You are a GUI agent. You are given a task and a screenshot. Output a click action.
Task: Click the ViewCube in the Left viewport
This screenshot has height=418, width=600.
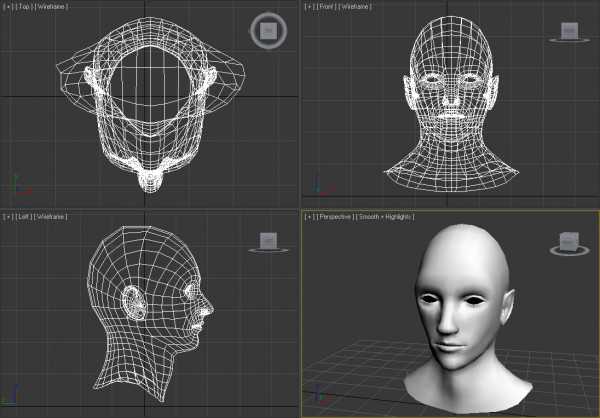click(269, 242)
